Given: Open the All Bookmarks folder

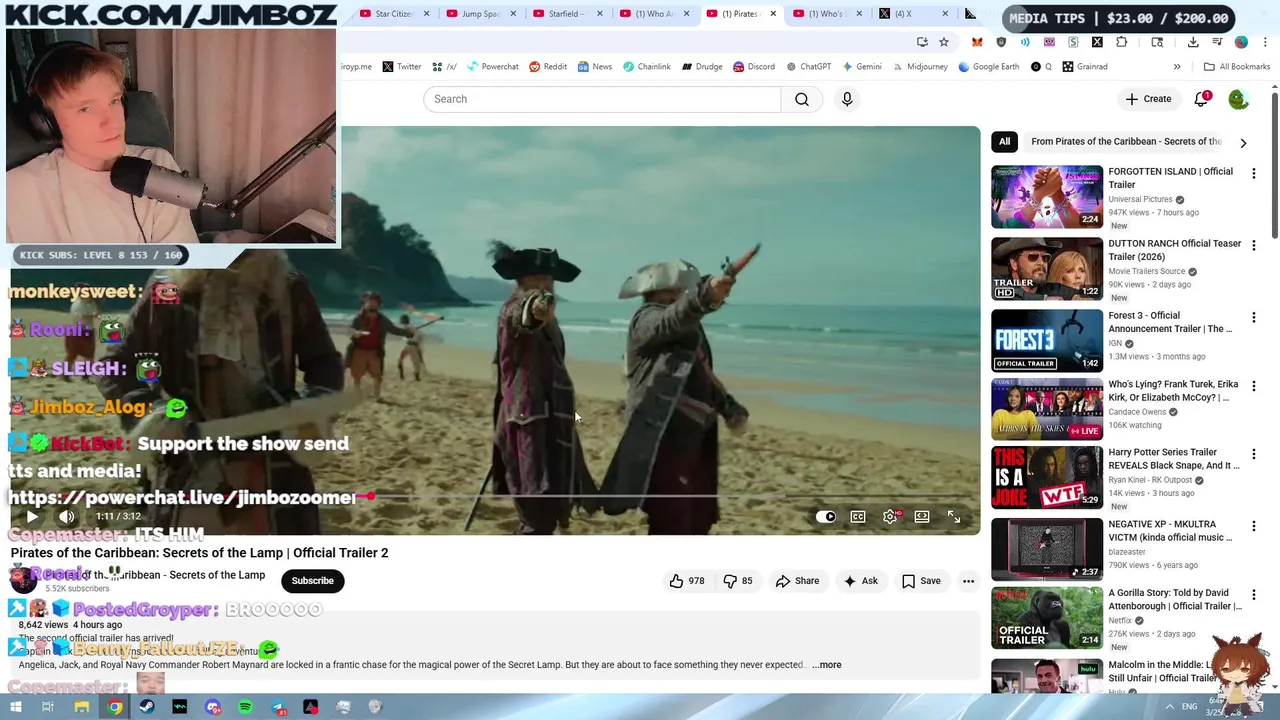Looking at the screenshot, I should (1236, 67).
